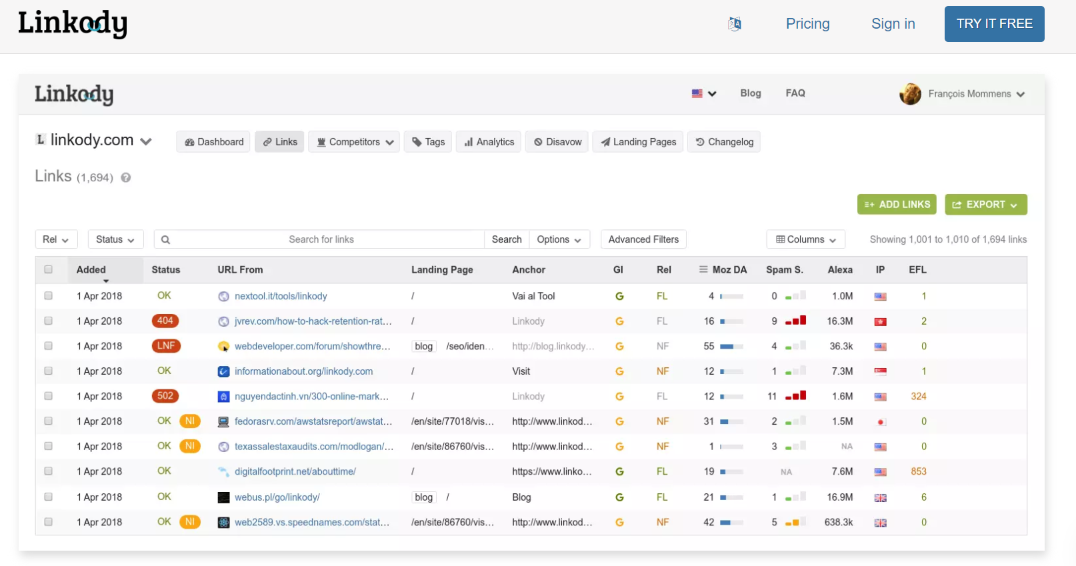Click the LNF status badge on webdeveloper.com row
The image size is (1076, 566).
tap(165, 346)
